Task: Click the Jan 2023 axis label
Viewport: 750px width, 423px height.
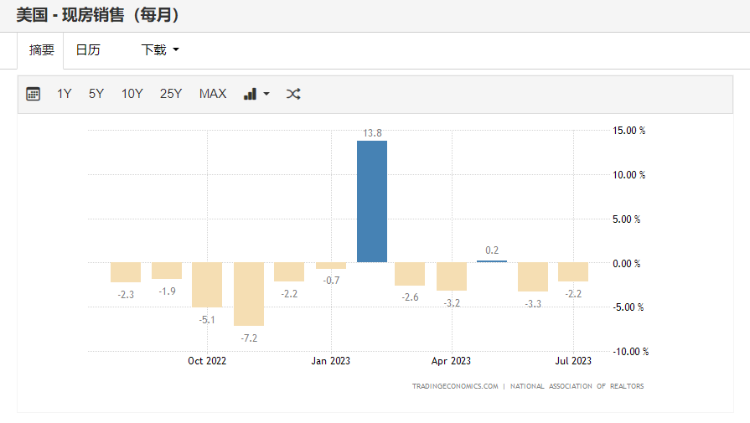Action: coord(331,361)
